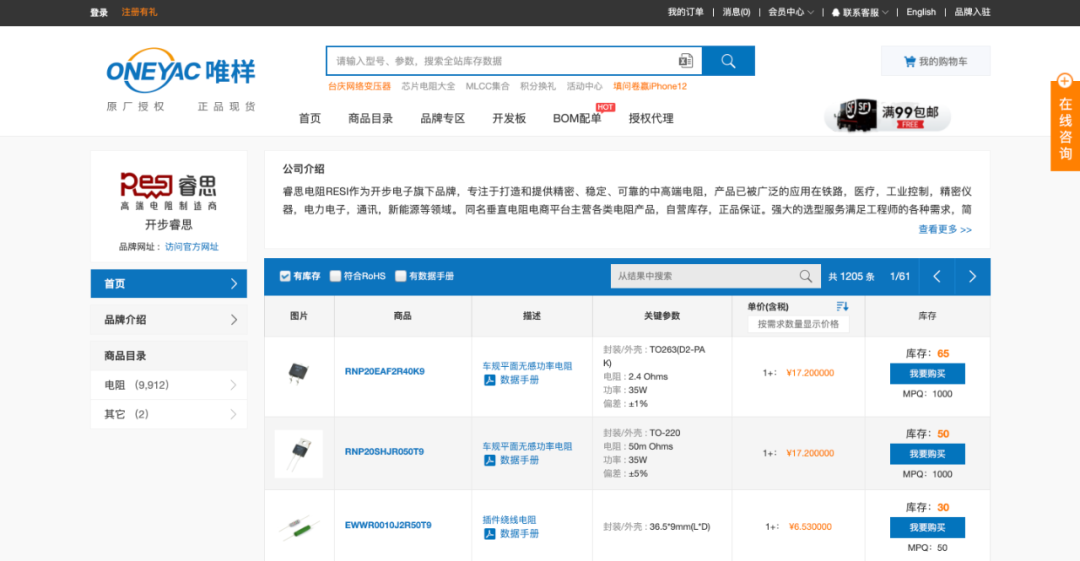Expand the 其它 (2) category
The height and width of the screenshot is (561, 1080).
tap(169, 414)
